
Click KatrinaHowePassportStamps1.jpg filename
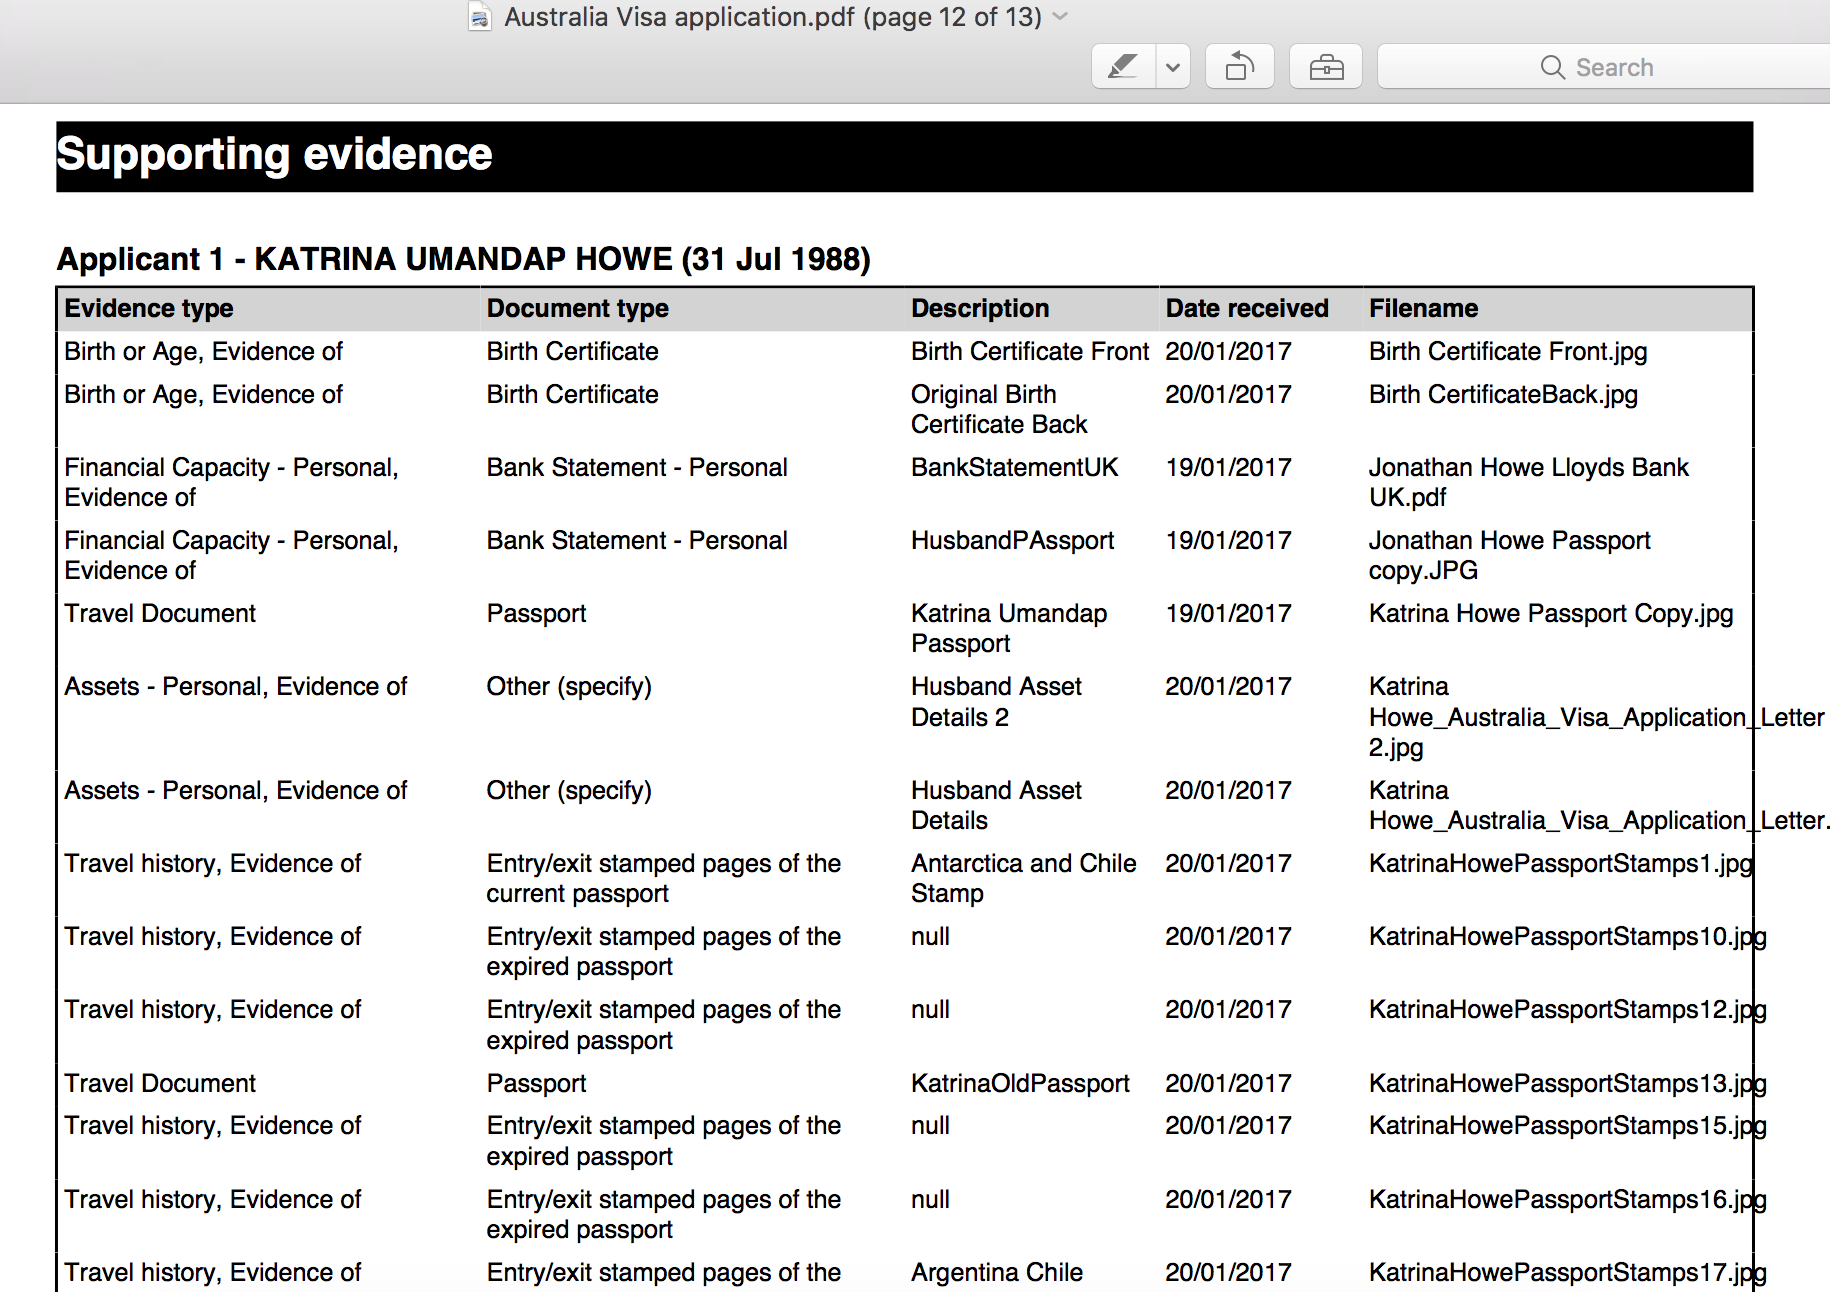tap(1560, 864)
